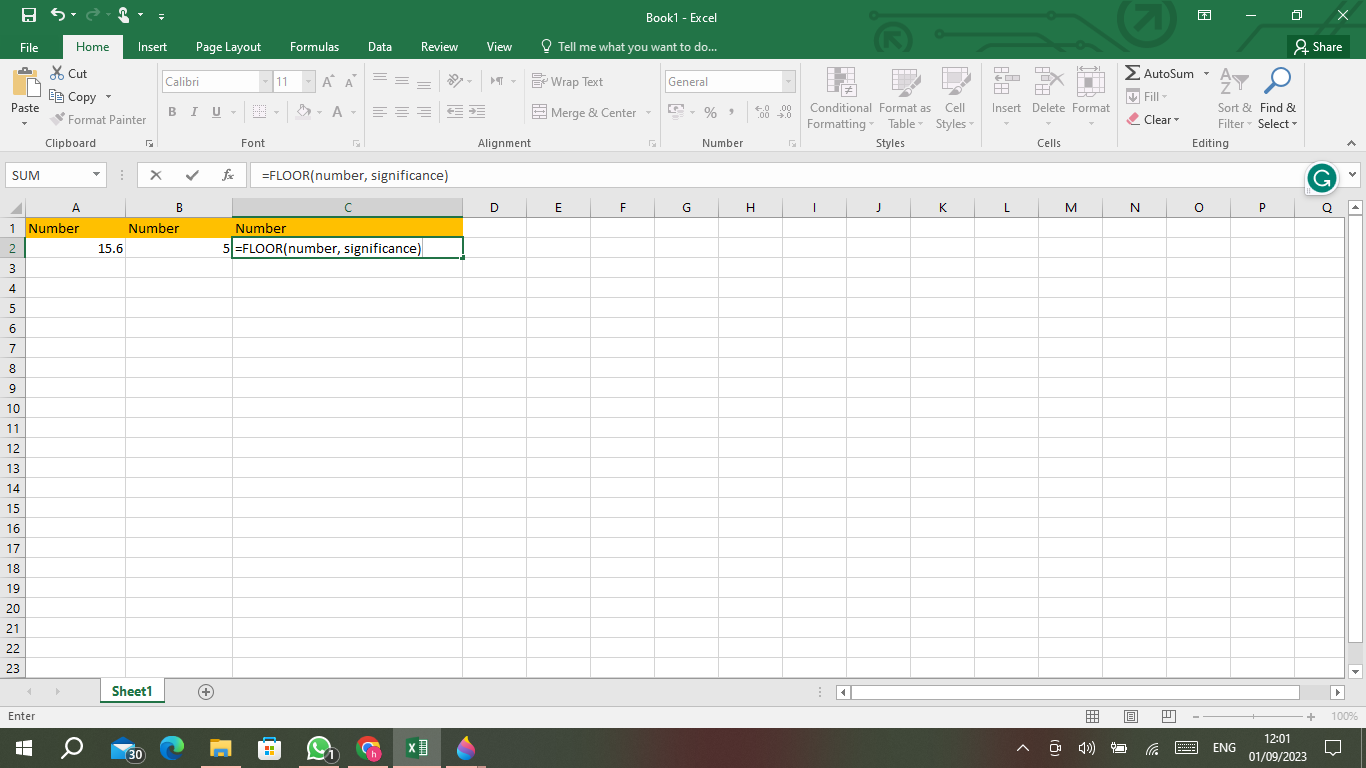Toggle Wrap Text option
This screenshot has width=1366, height=768.
click(x=568, y=82)
